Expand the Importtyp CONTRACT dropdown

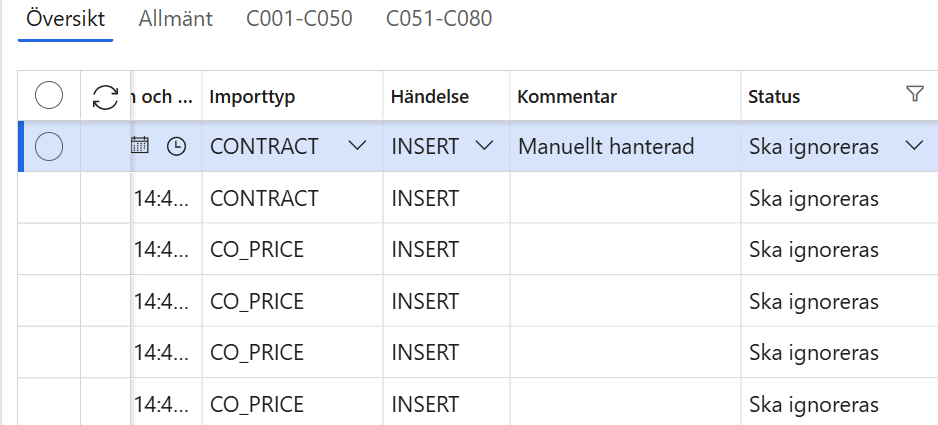[x=357, y=146]
